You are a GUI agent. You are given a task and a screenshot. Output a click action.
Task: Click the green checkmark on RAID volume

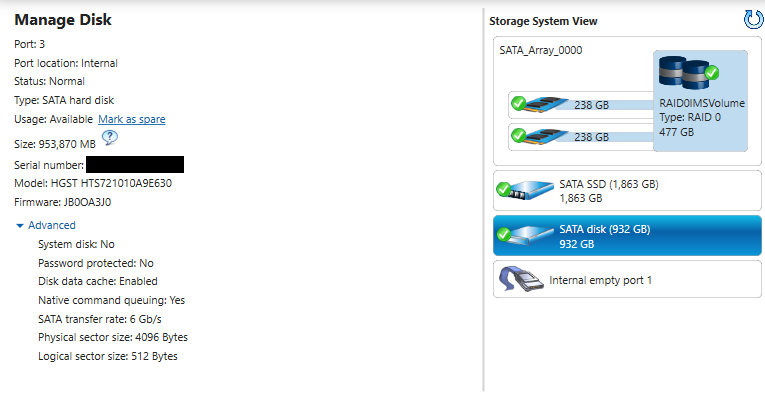(712, 73)
